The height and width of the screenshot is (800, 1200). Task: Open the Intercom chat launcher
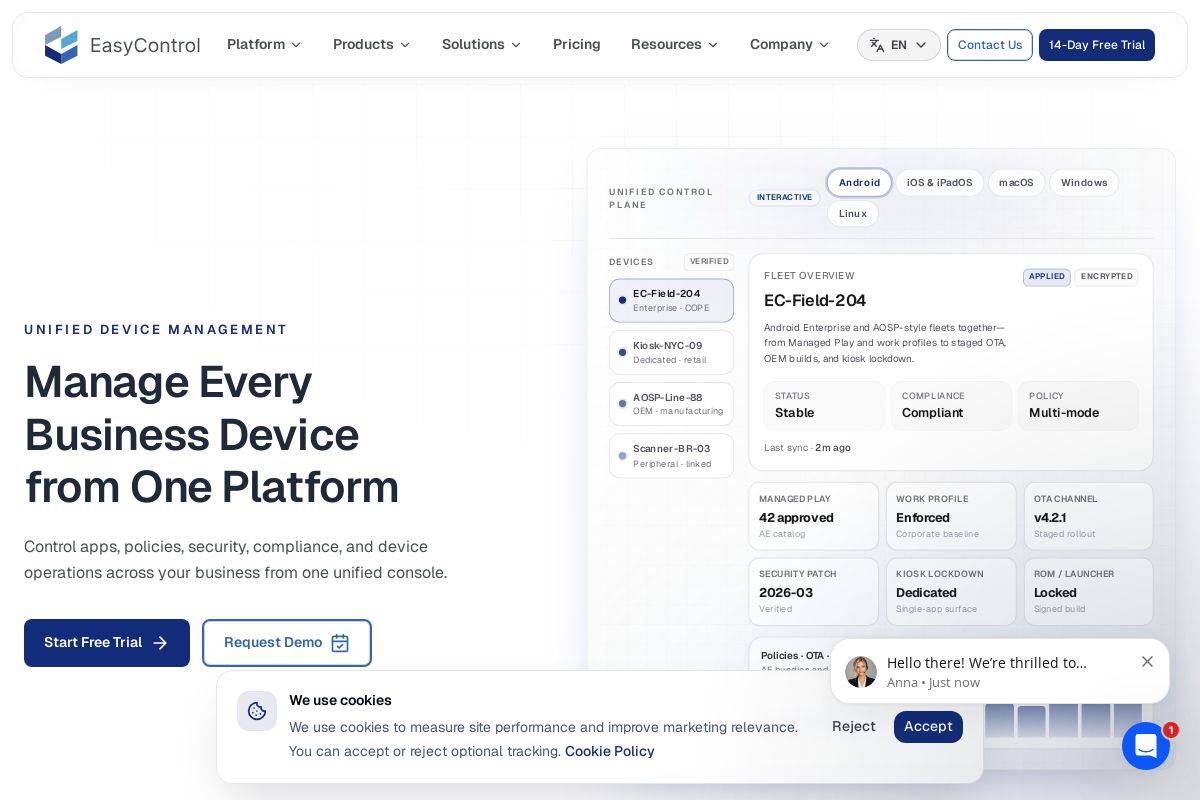coord(1146,746)
